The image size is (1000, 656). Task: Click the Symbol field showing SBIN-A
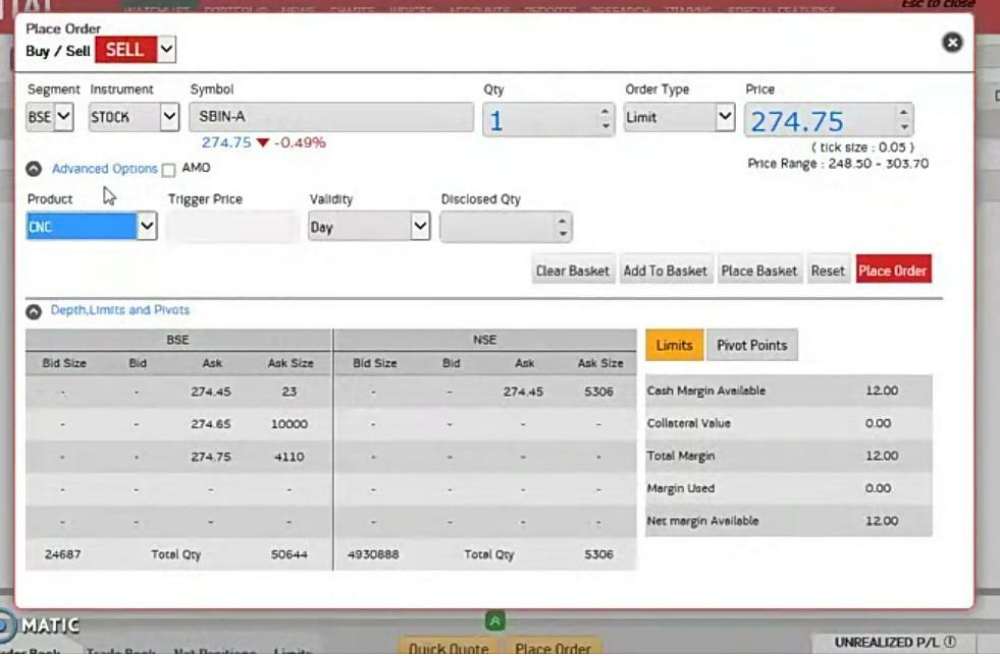[x=330, y=117]
